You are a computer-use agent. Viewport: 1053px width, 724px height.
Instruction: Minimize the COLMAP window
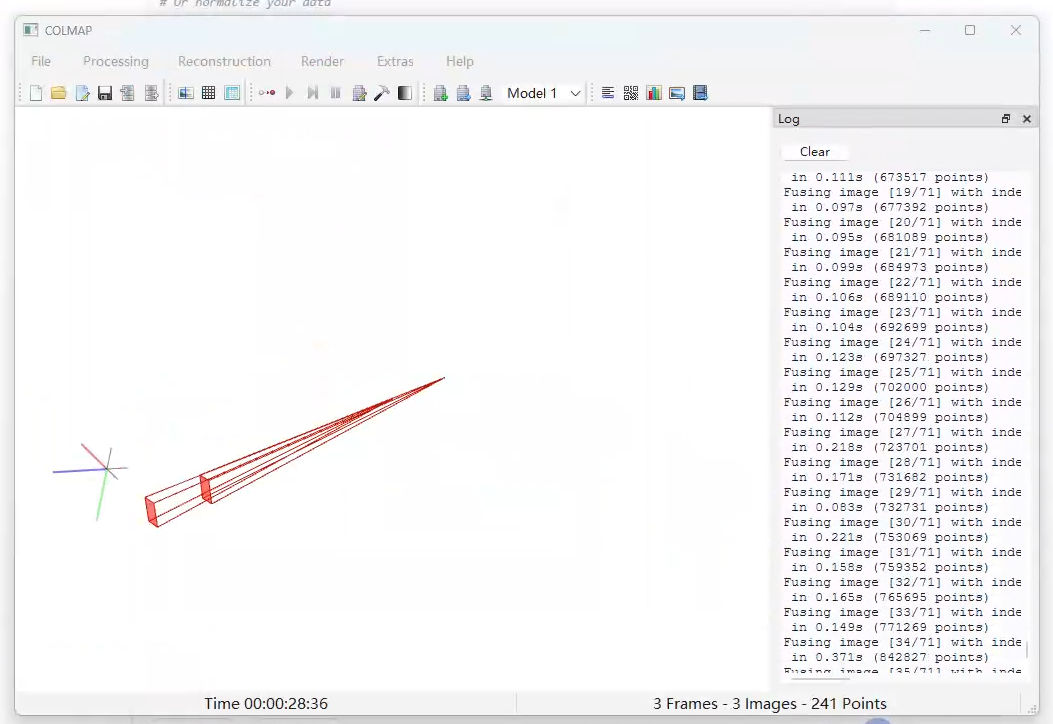(925, 30)
